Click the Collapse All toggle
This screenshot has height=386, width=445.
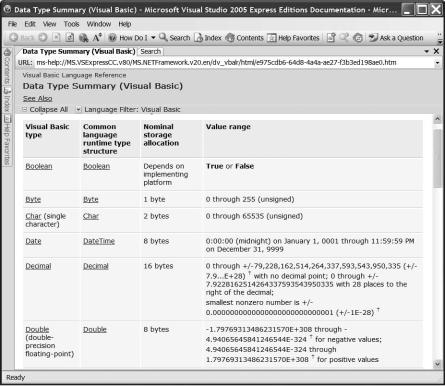(x=45, y=109)
